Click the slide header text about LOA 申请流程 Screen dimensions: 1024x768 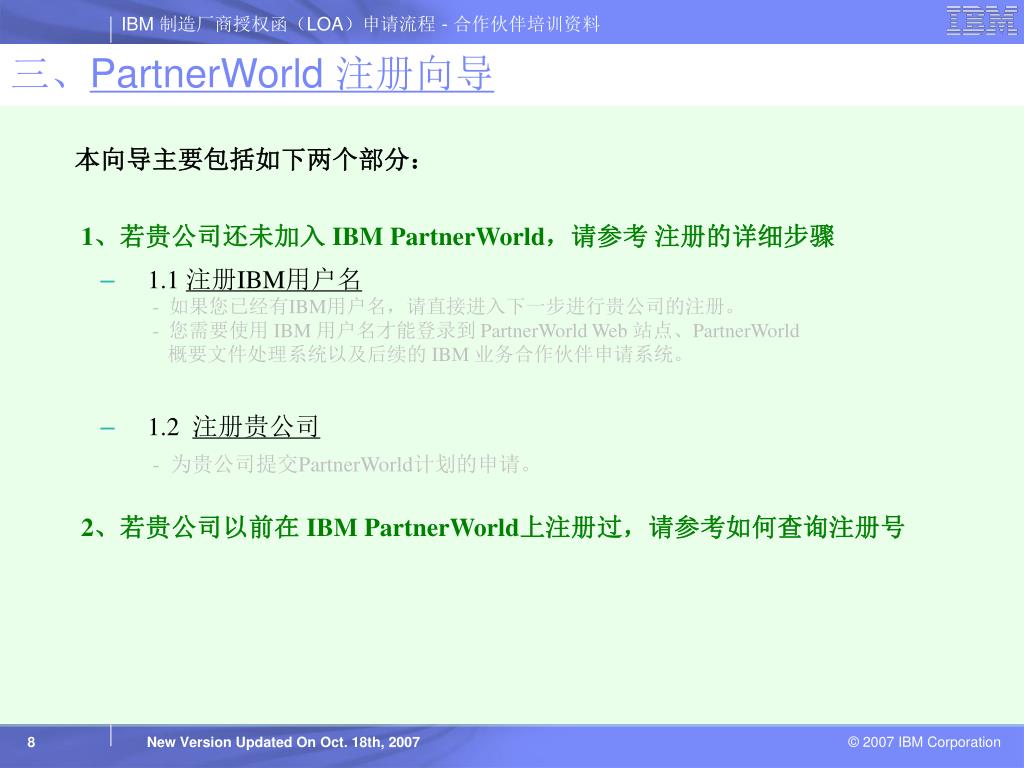pyautogui.click(x=360, y=27)
